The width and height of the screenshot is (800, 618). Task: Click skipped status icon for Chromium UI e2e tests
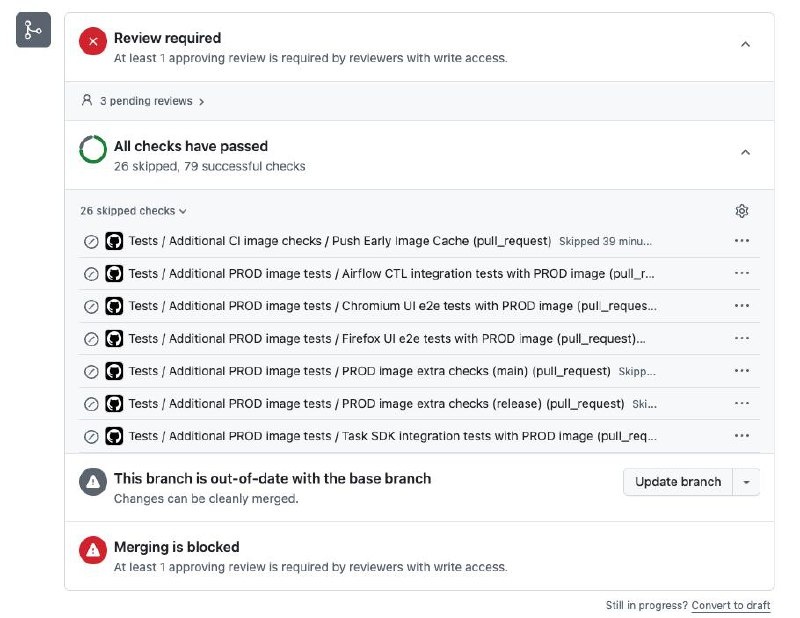pos(91,306)
